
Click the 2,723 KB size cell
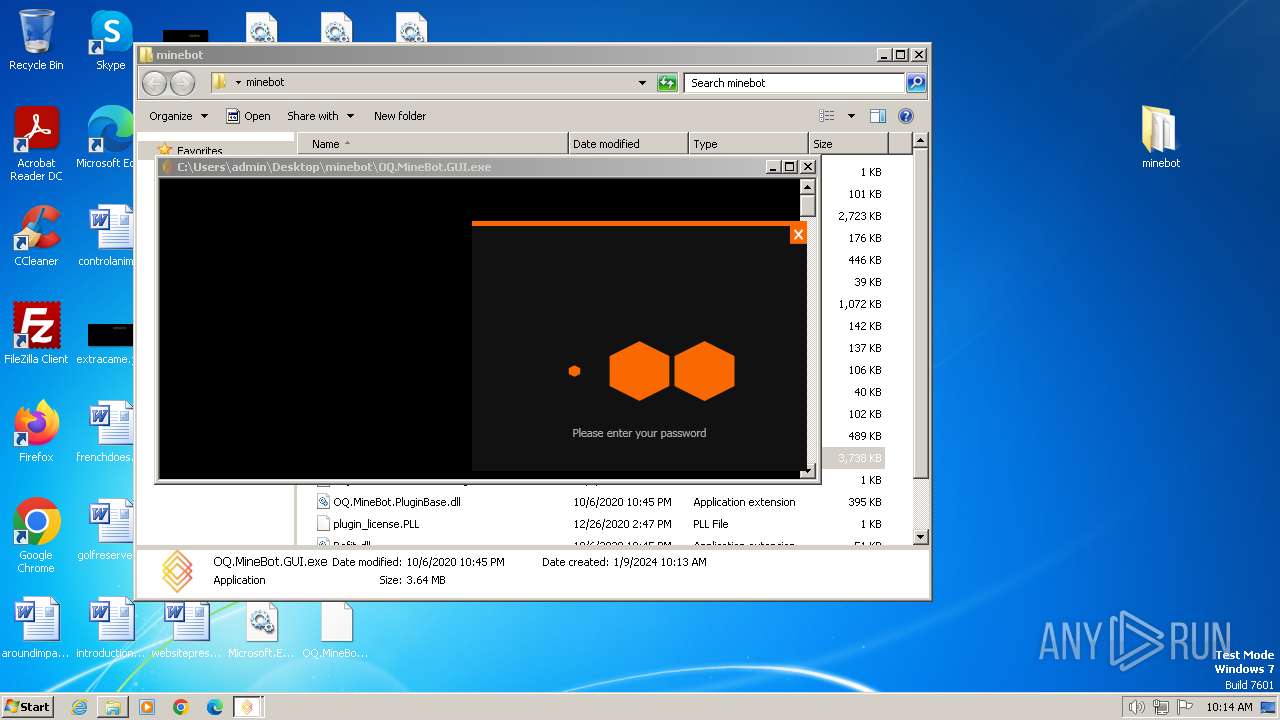tap(859, 216)
